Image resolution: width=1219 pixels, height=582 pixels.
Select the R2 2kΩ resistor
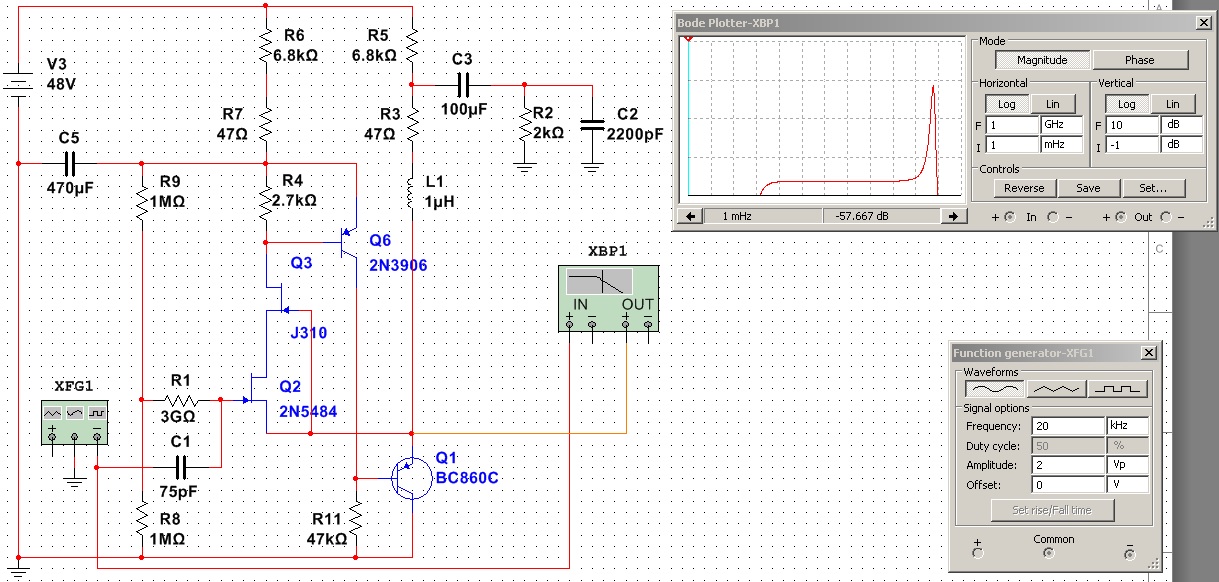(523, 124)
